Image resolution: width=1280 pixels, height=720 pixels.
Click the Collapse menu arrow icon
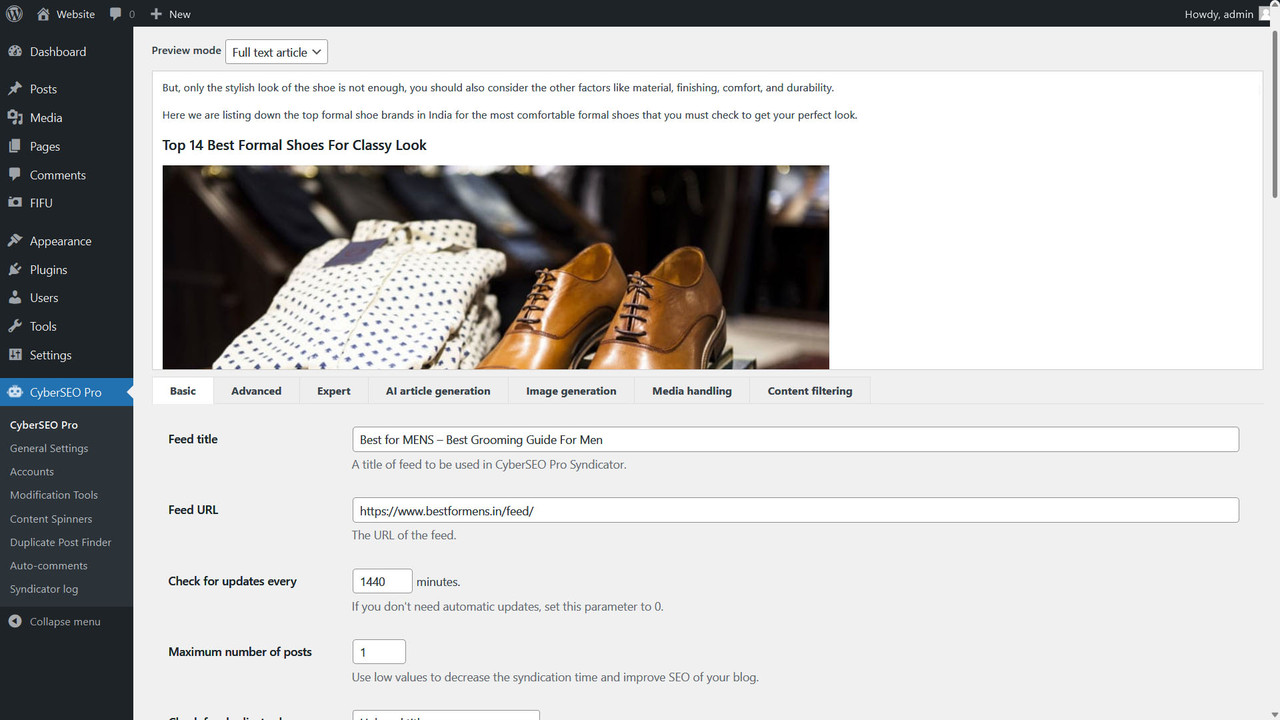pyautogui.click(x=15, y=621)
